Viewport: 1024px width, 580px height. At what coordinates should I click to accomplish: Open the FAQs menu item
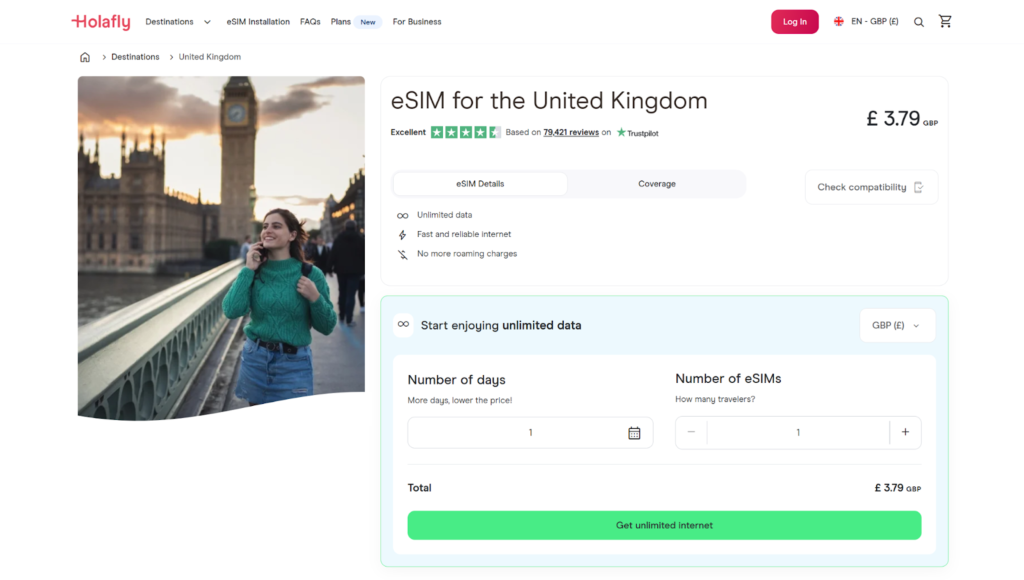[x=310, y=21]
